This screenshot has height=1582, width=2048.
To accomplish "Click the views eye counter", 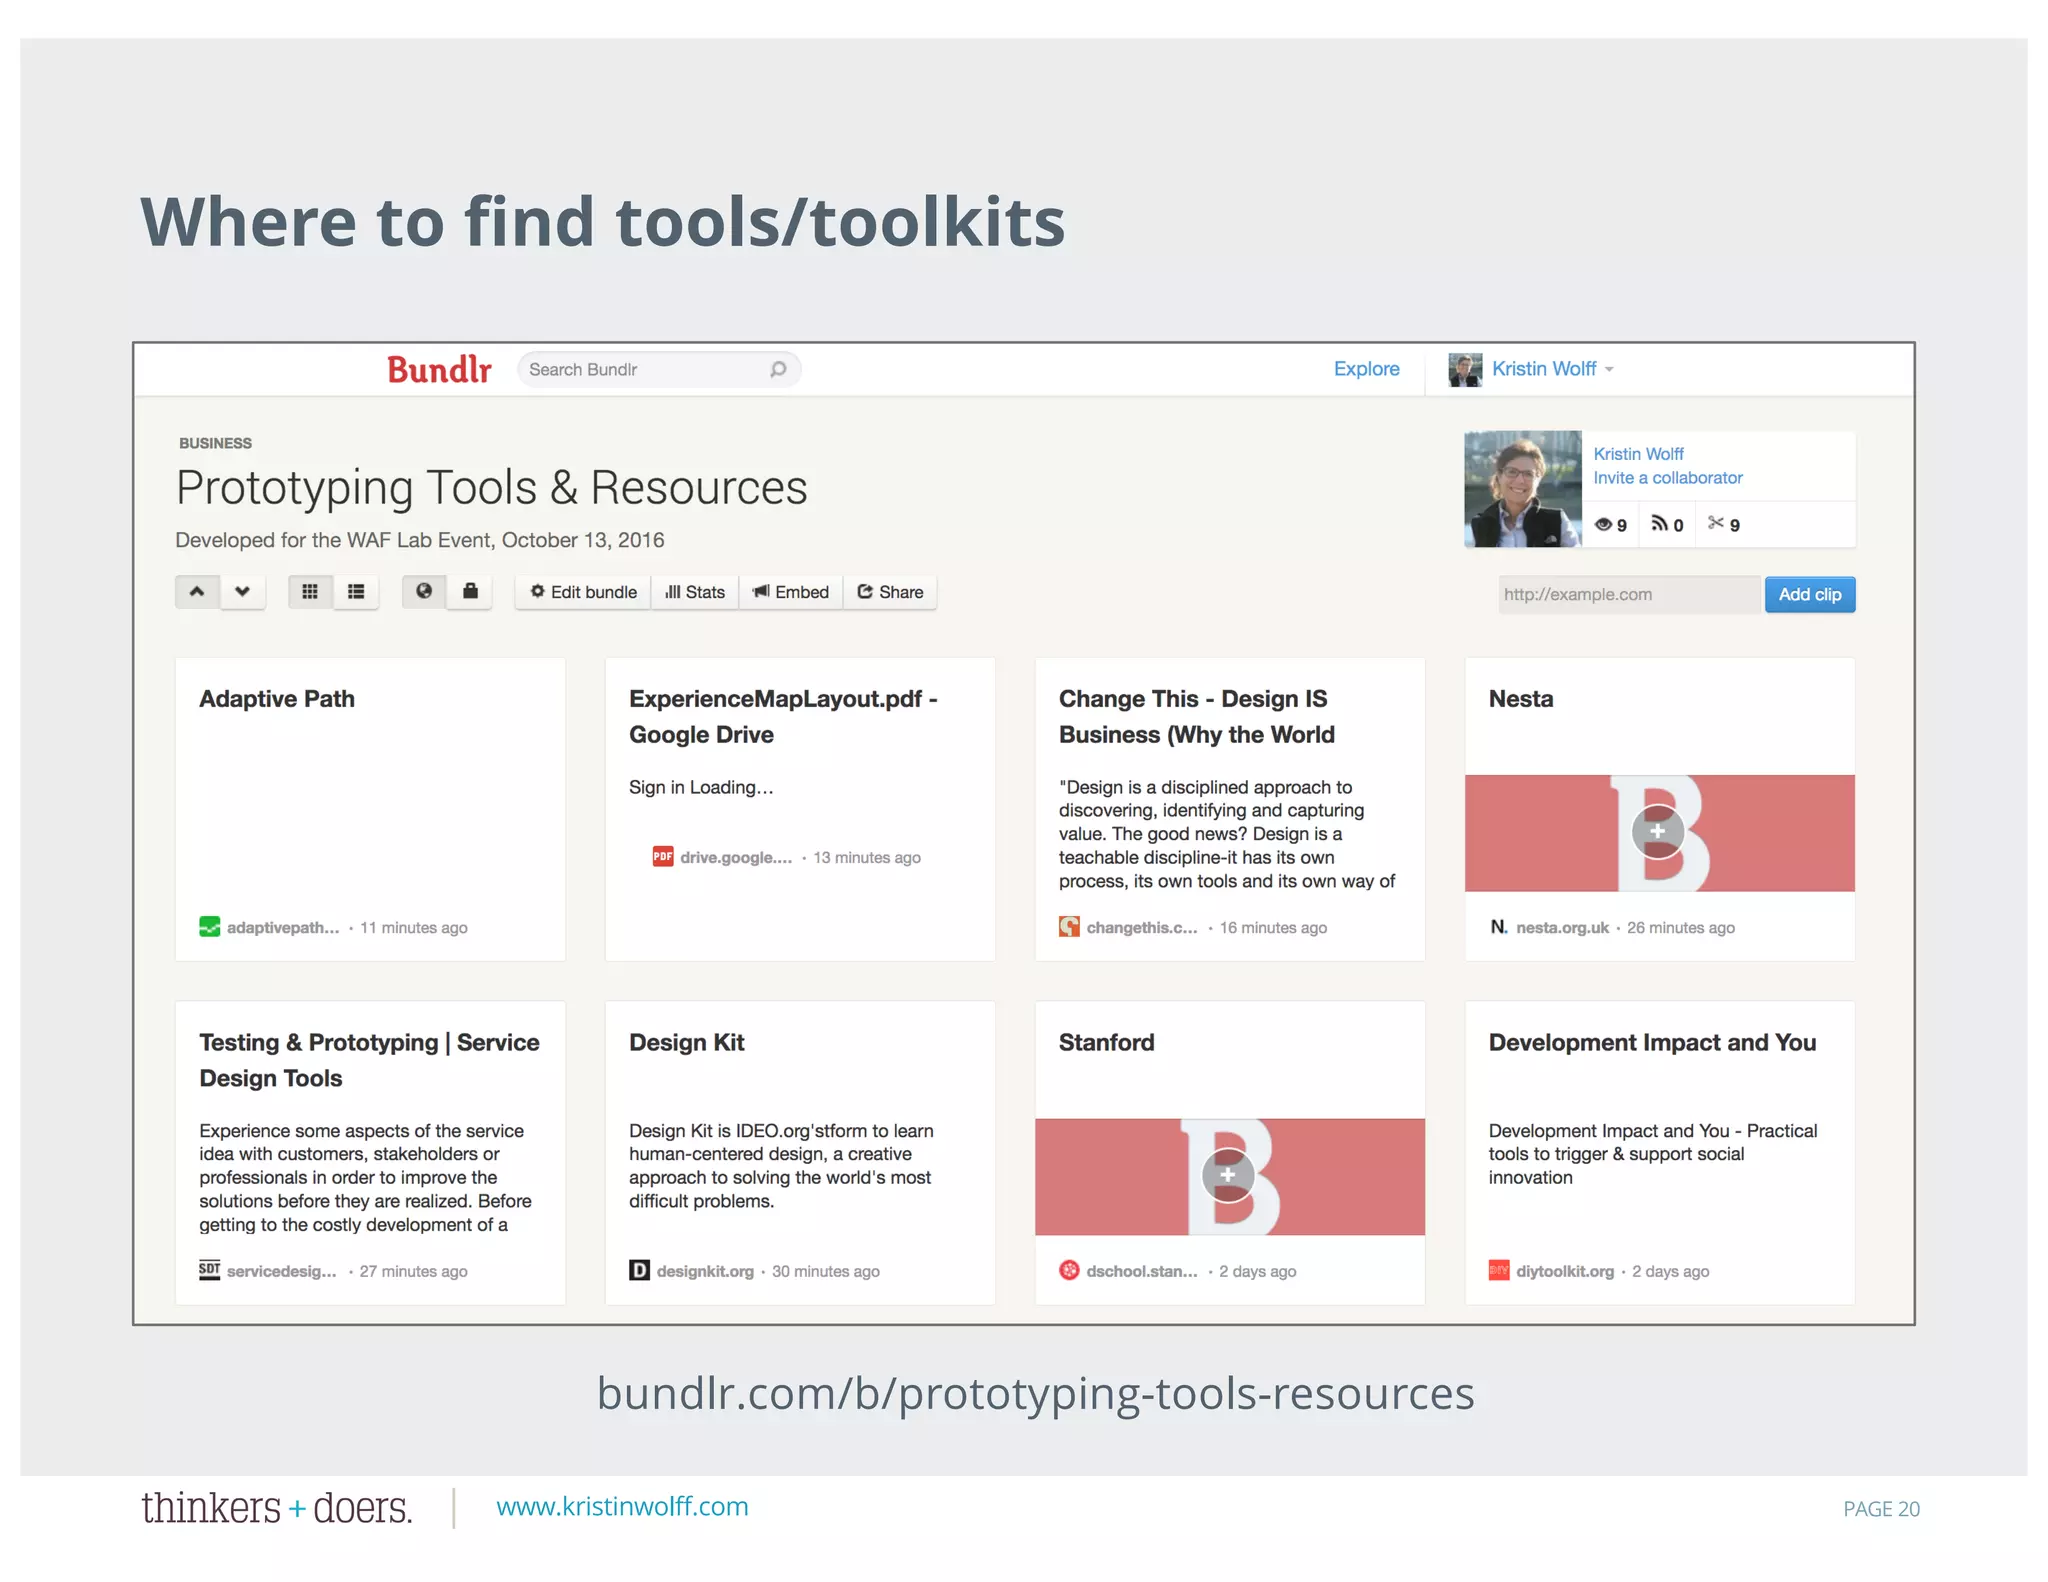I will [1610, 525].
